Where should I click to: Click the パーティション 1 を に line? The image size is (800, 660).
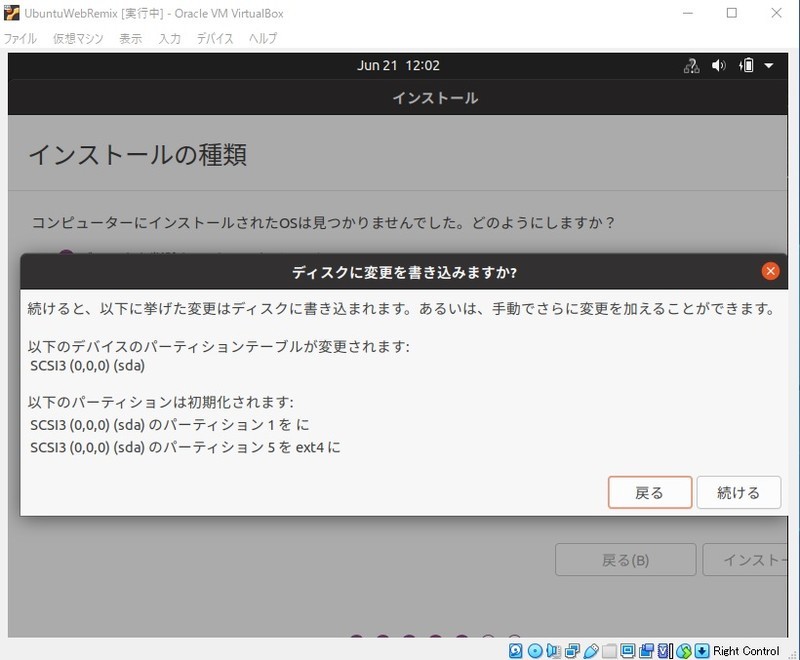(x=169, y=425)
